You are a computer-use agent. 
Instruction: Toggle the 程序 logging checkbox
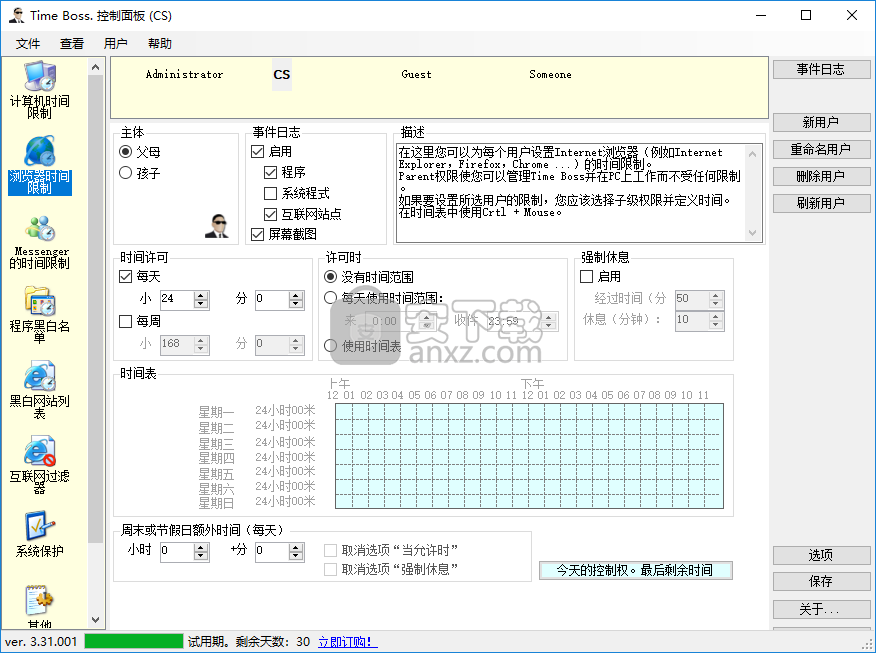[270, 173]
